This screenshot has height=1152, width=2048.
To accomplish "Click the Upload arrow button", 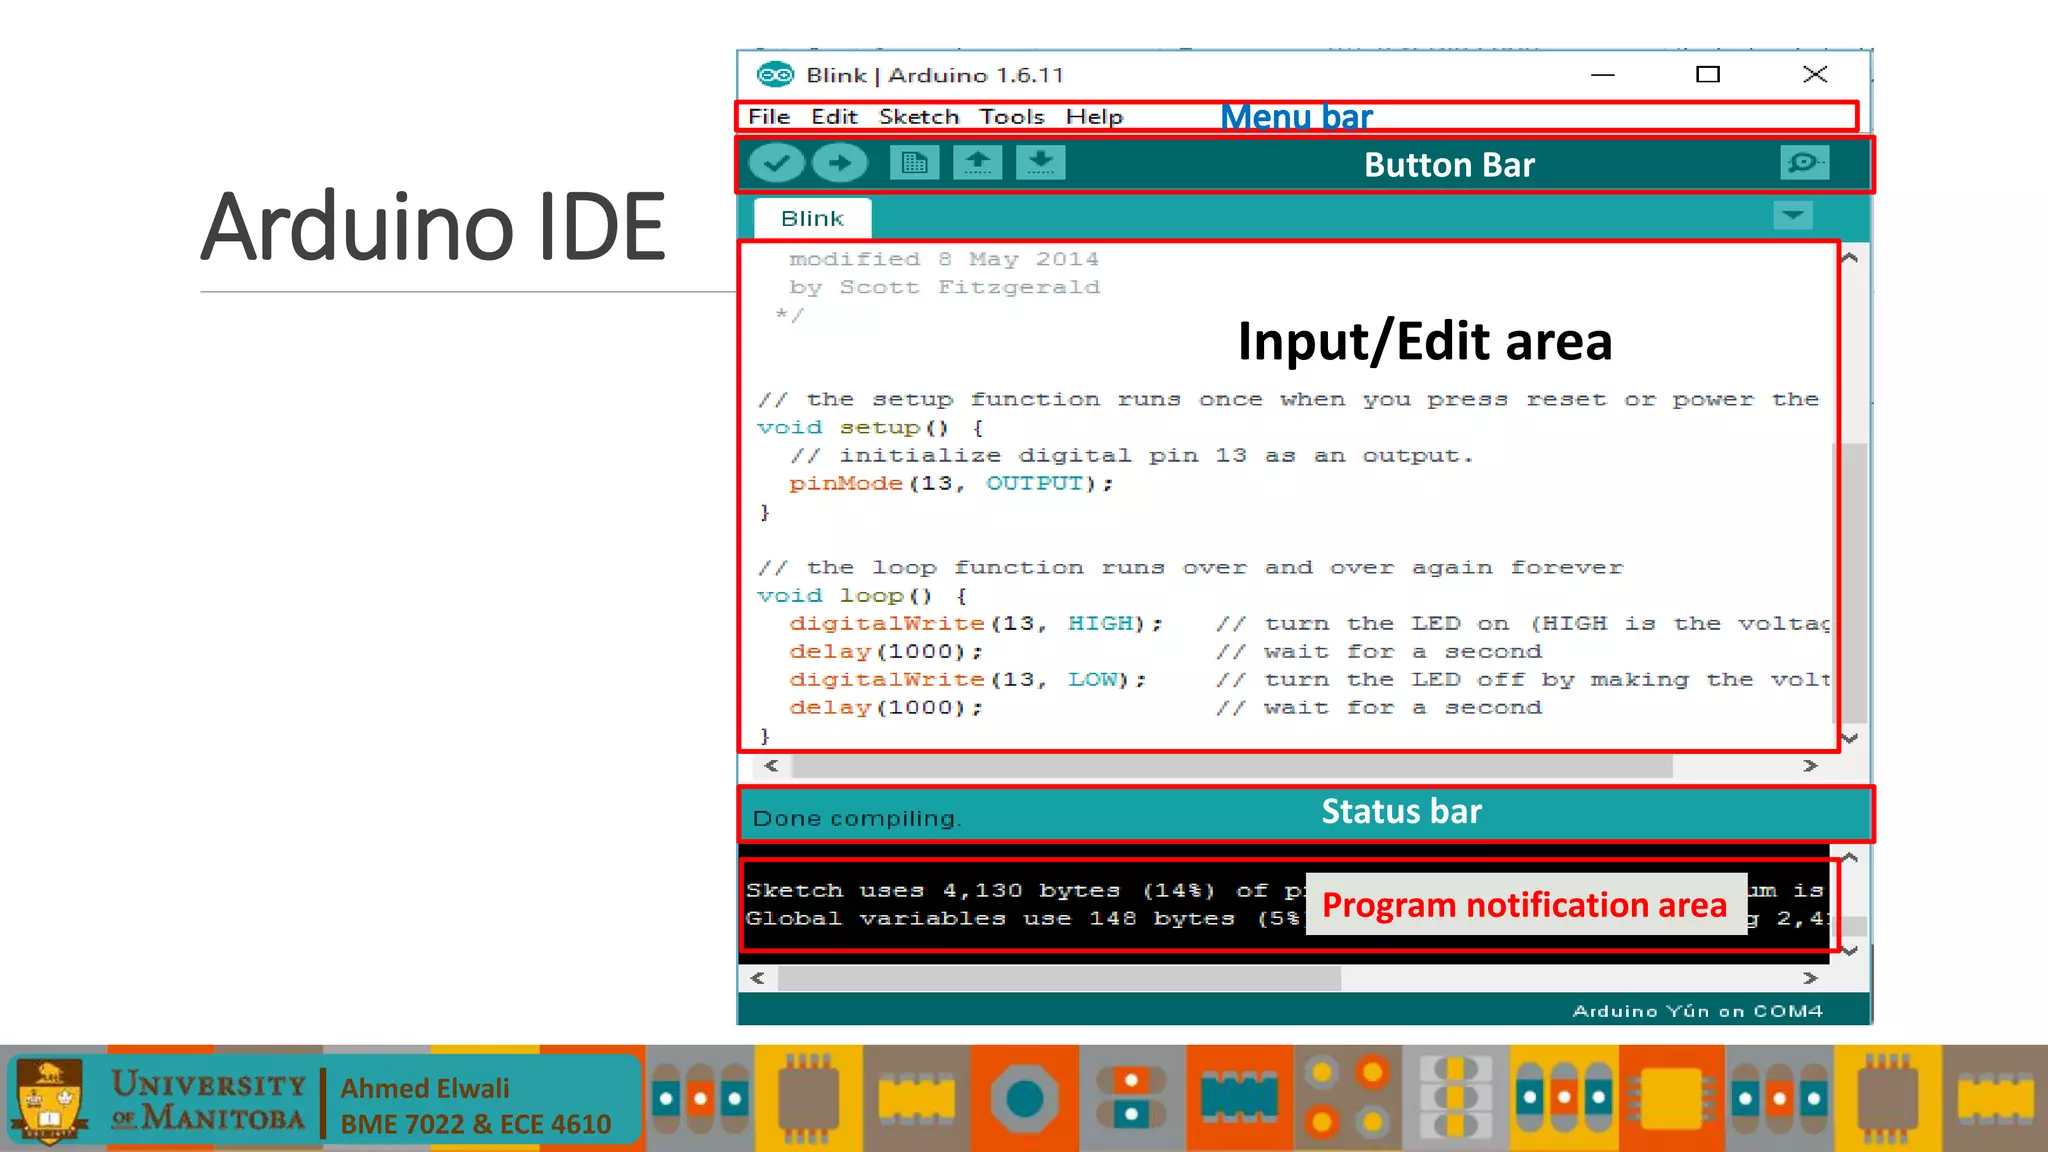I will (x=840, y=163).
